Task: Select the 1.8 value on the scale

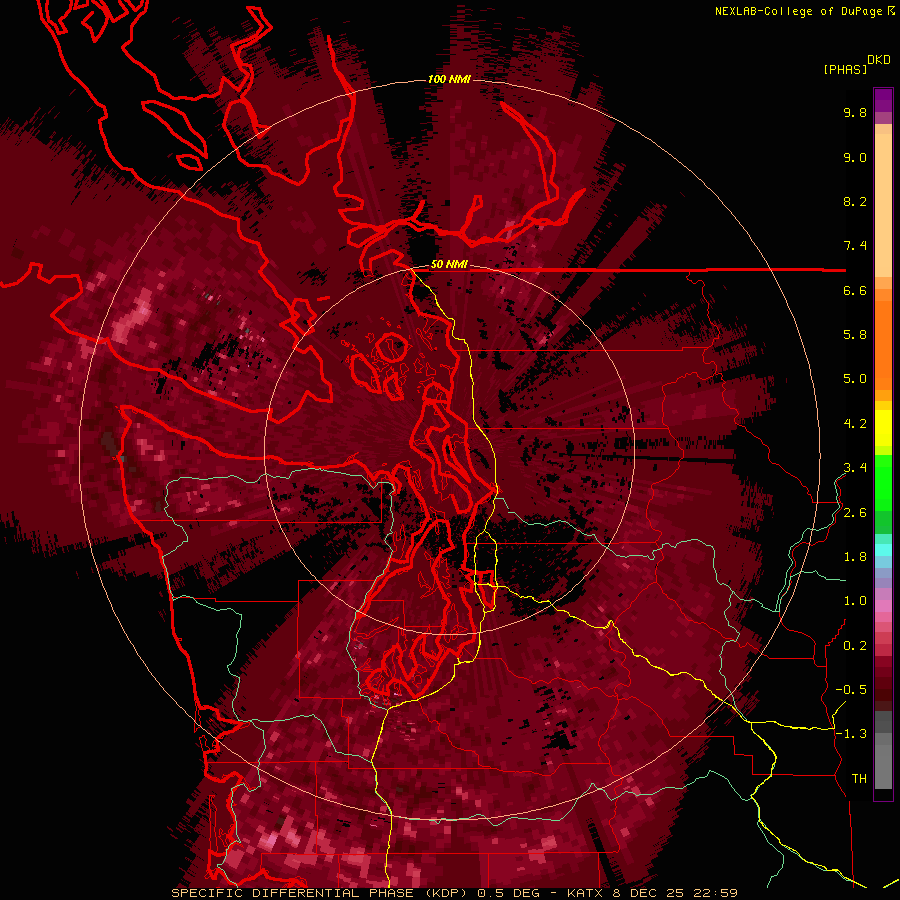Action: point(855,557)
